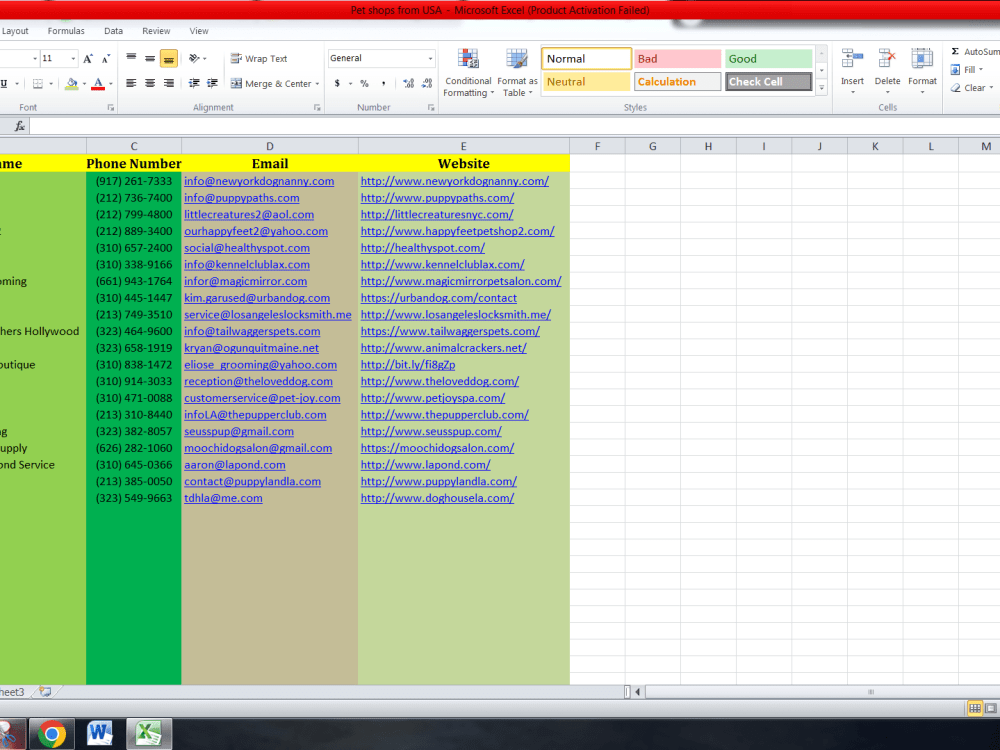Open the font size dropdown
Image resolution: width=1000 pixels, height=750 pixels.
point(73,59)
